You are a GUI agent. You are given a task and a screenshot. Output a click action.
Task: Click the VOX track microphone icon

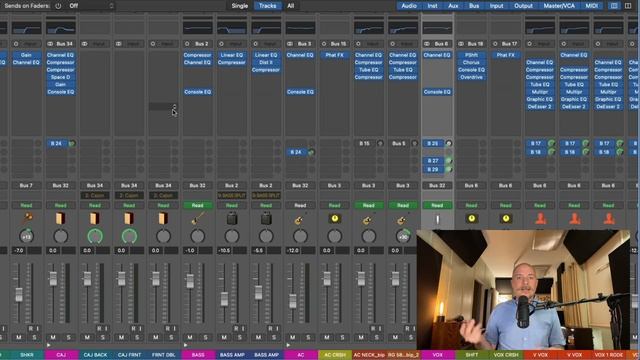point(437,219)
